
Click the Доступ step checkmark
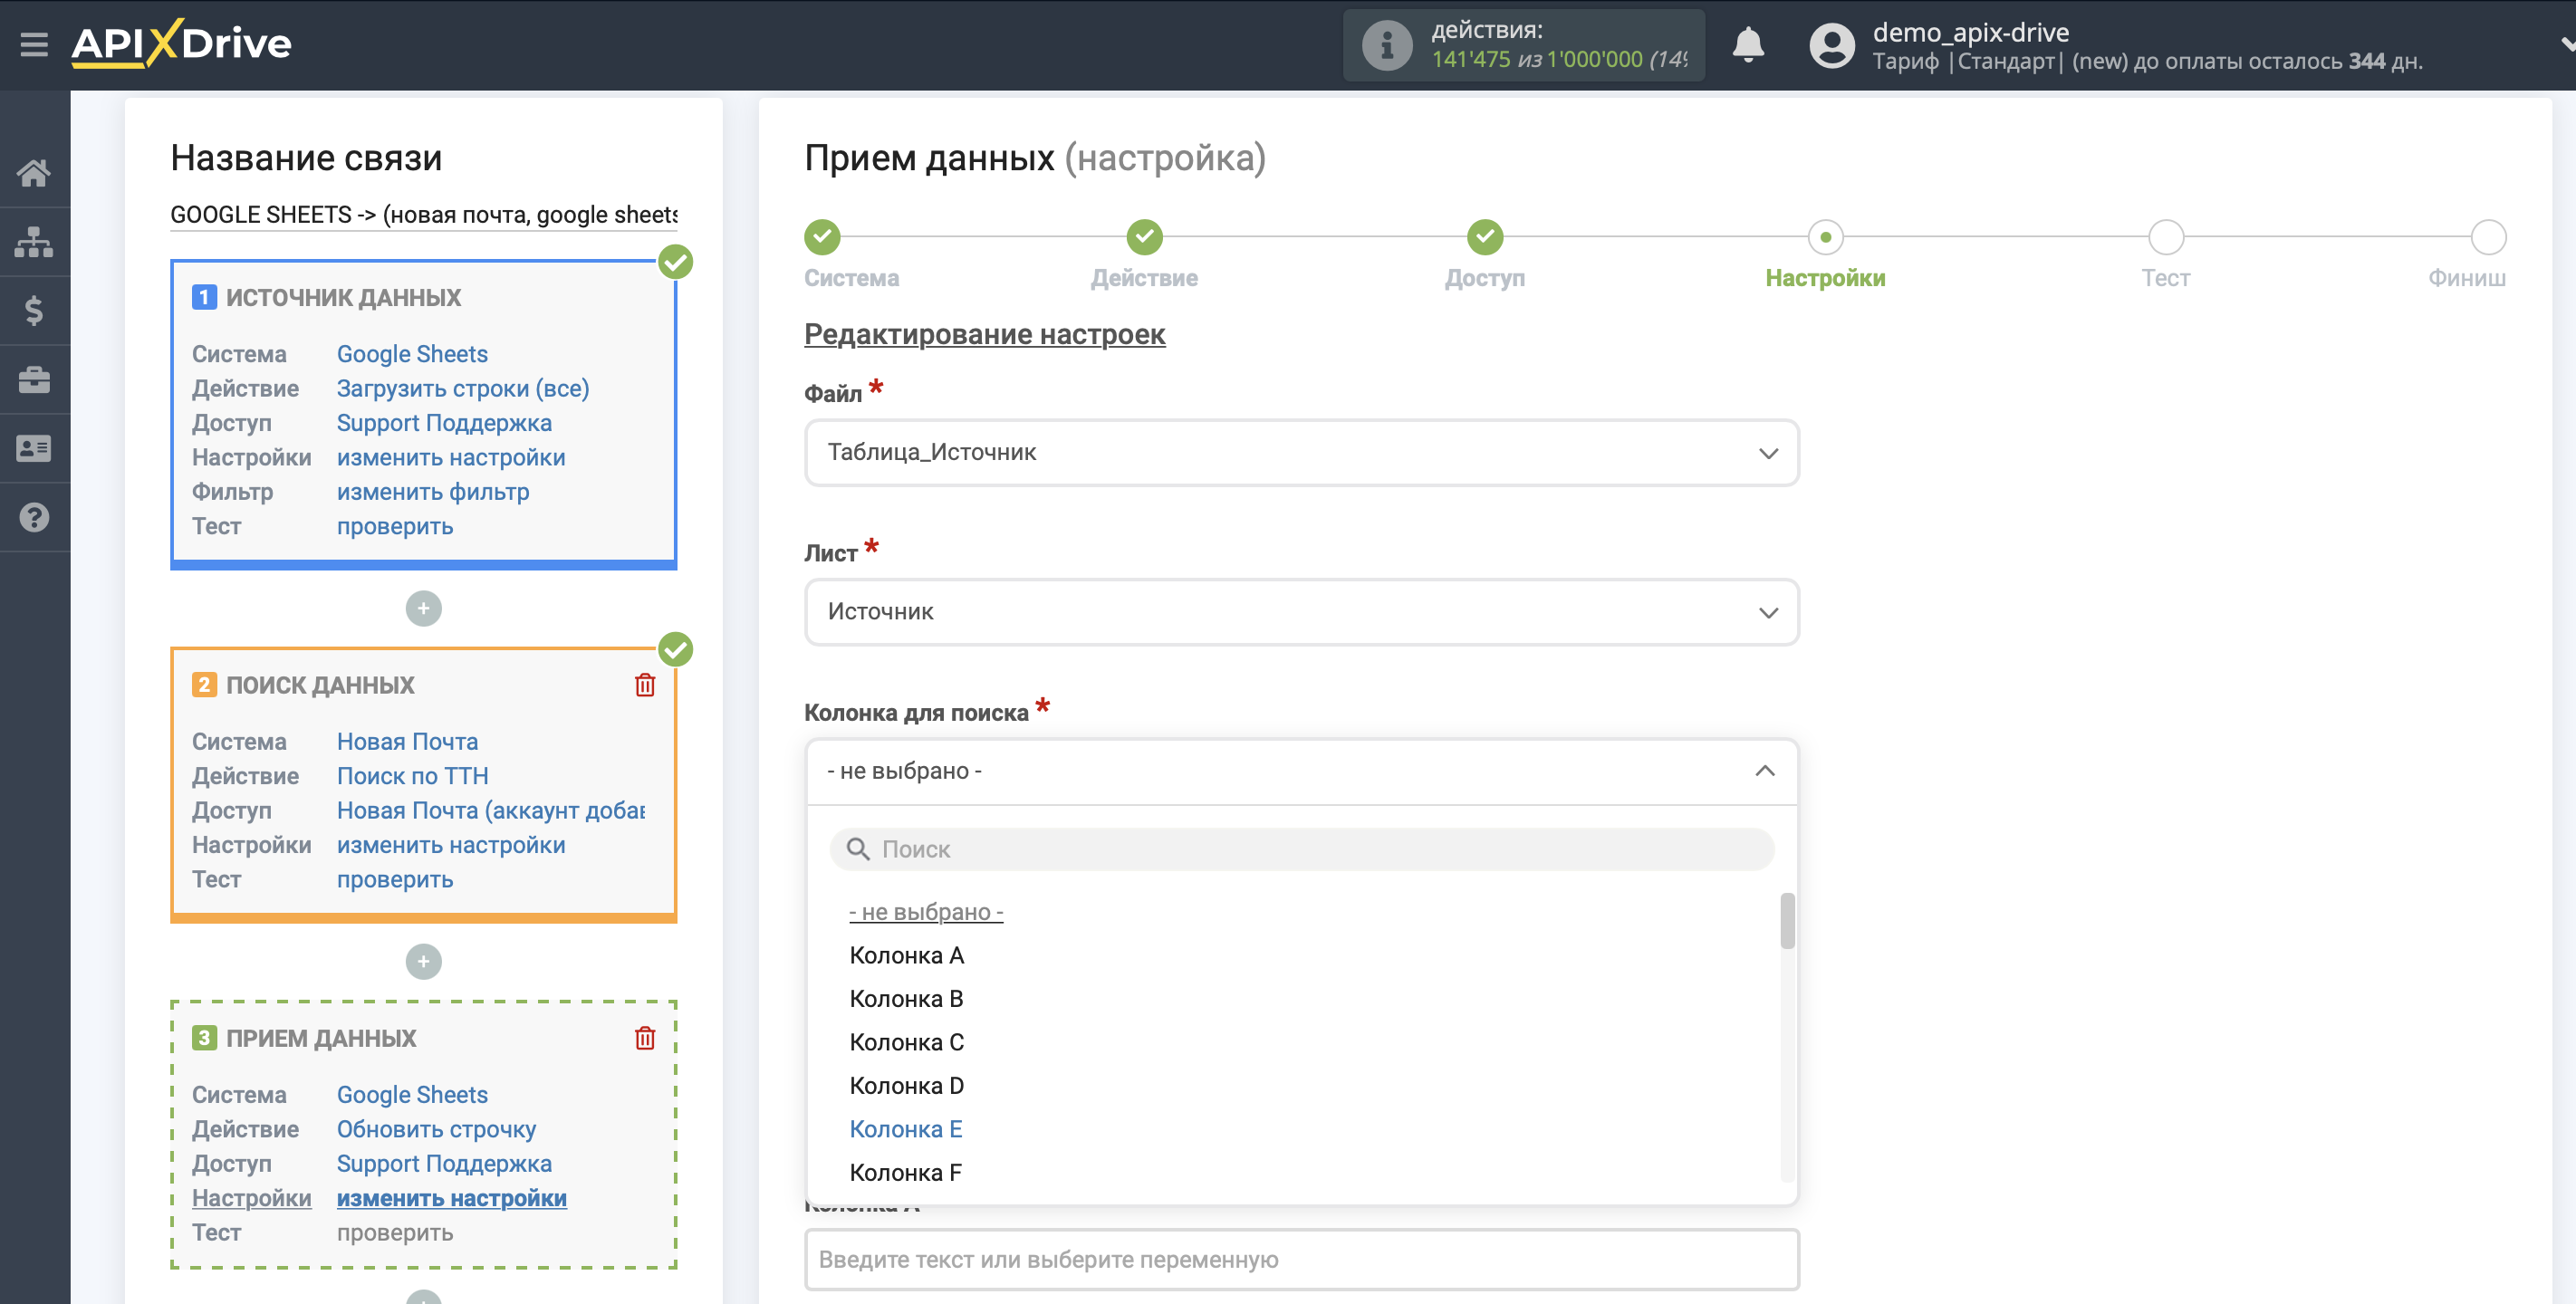coord(1485,237)
